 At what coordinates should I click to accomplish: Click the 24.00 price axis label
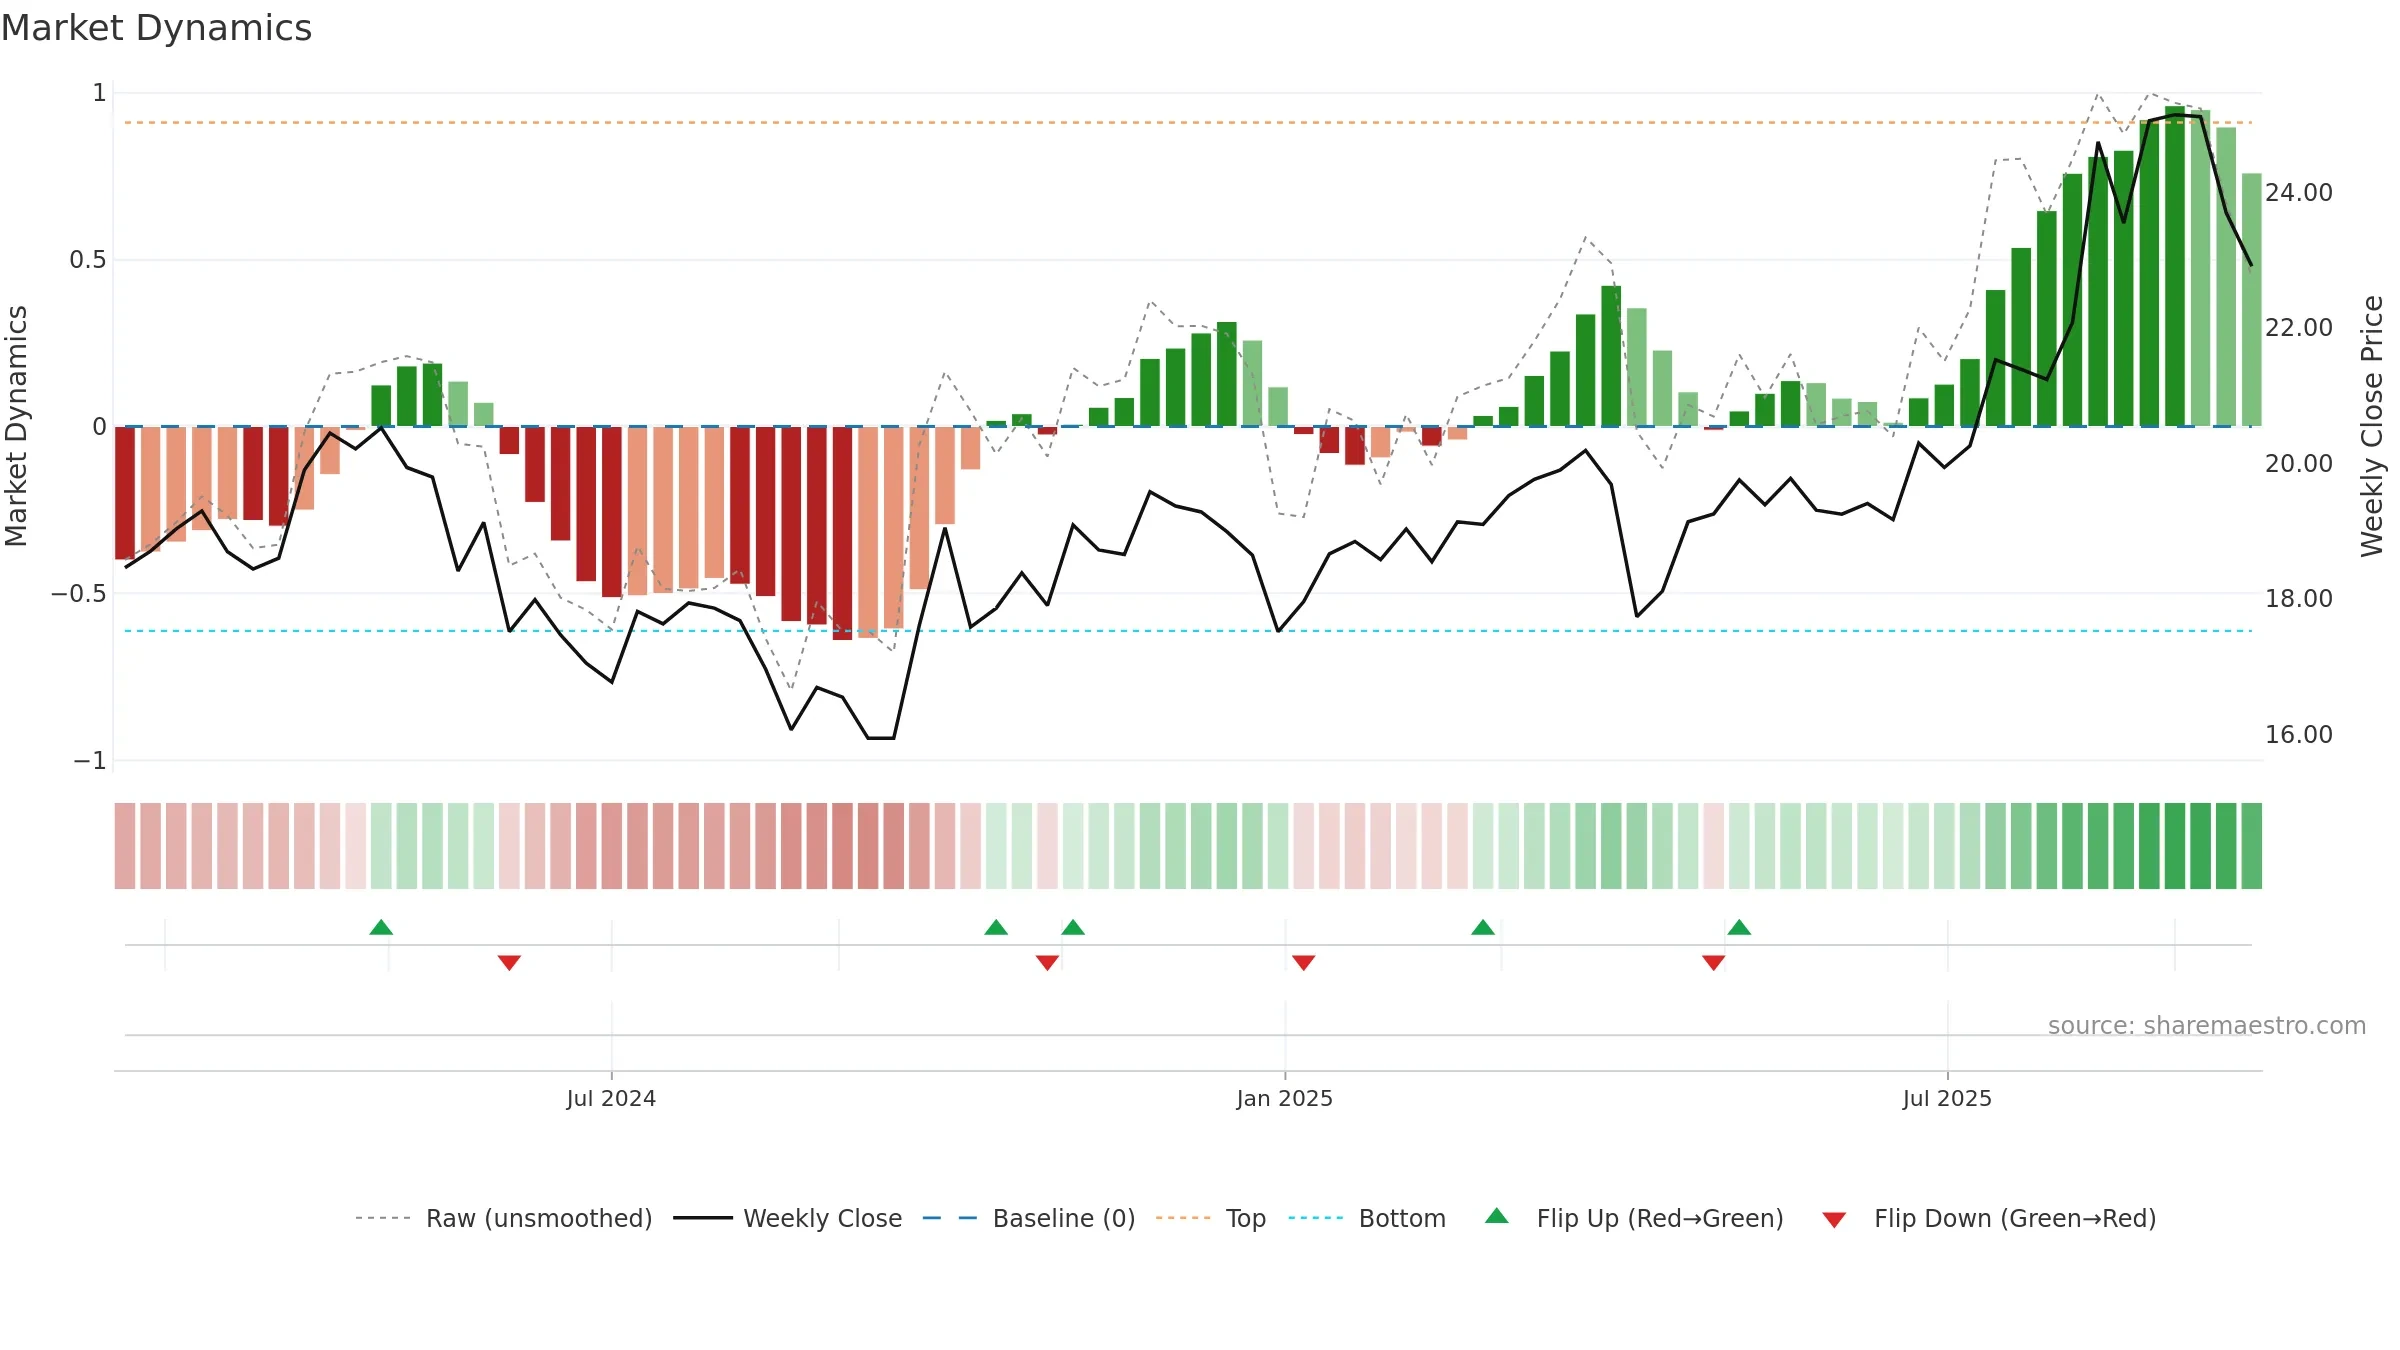click(2298, 192)
